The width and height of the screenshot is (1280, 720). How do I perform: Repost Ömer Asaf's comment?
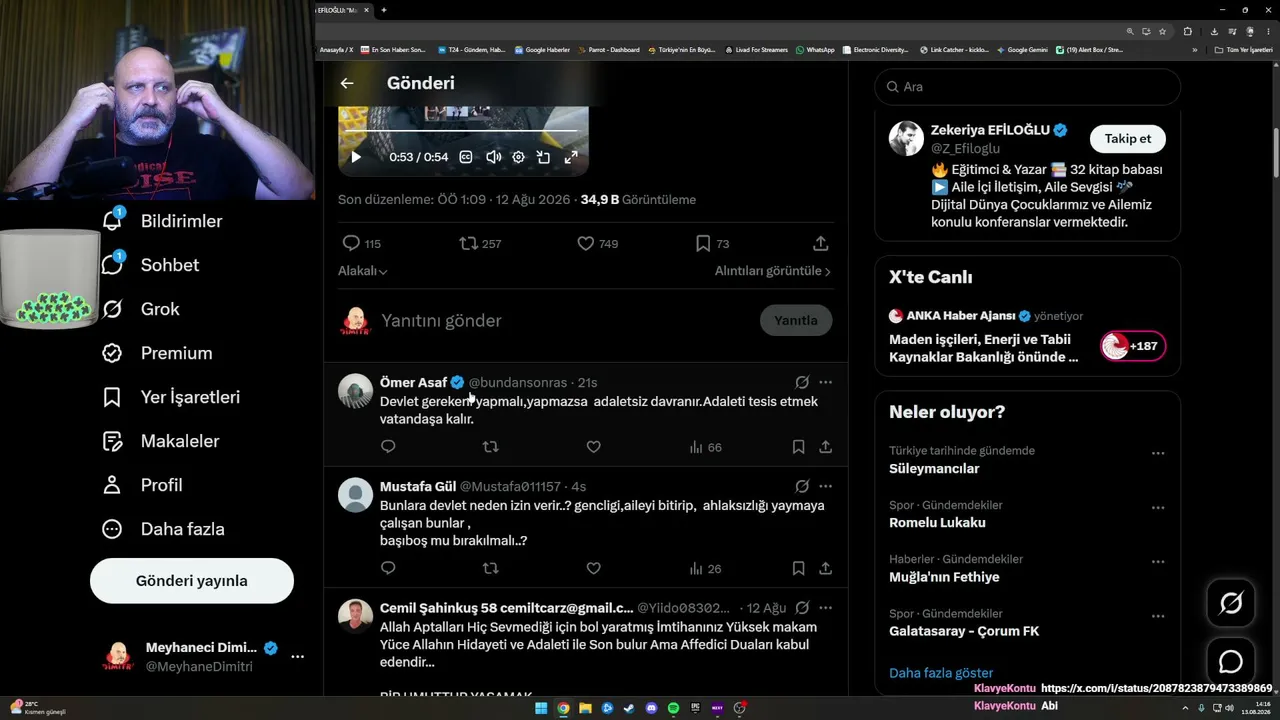pos(491,447)
